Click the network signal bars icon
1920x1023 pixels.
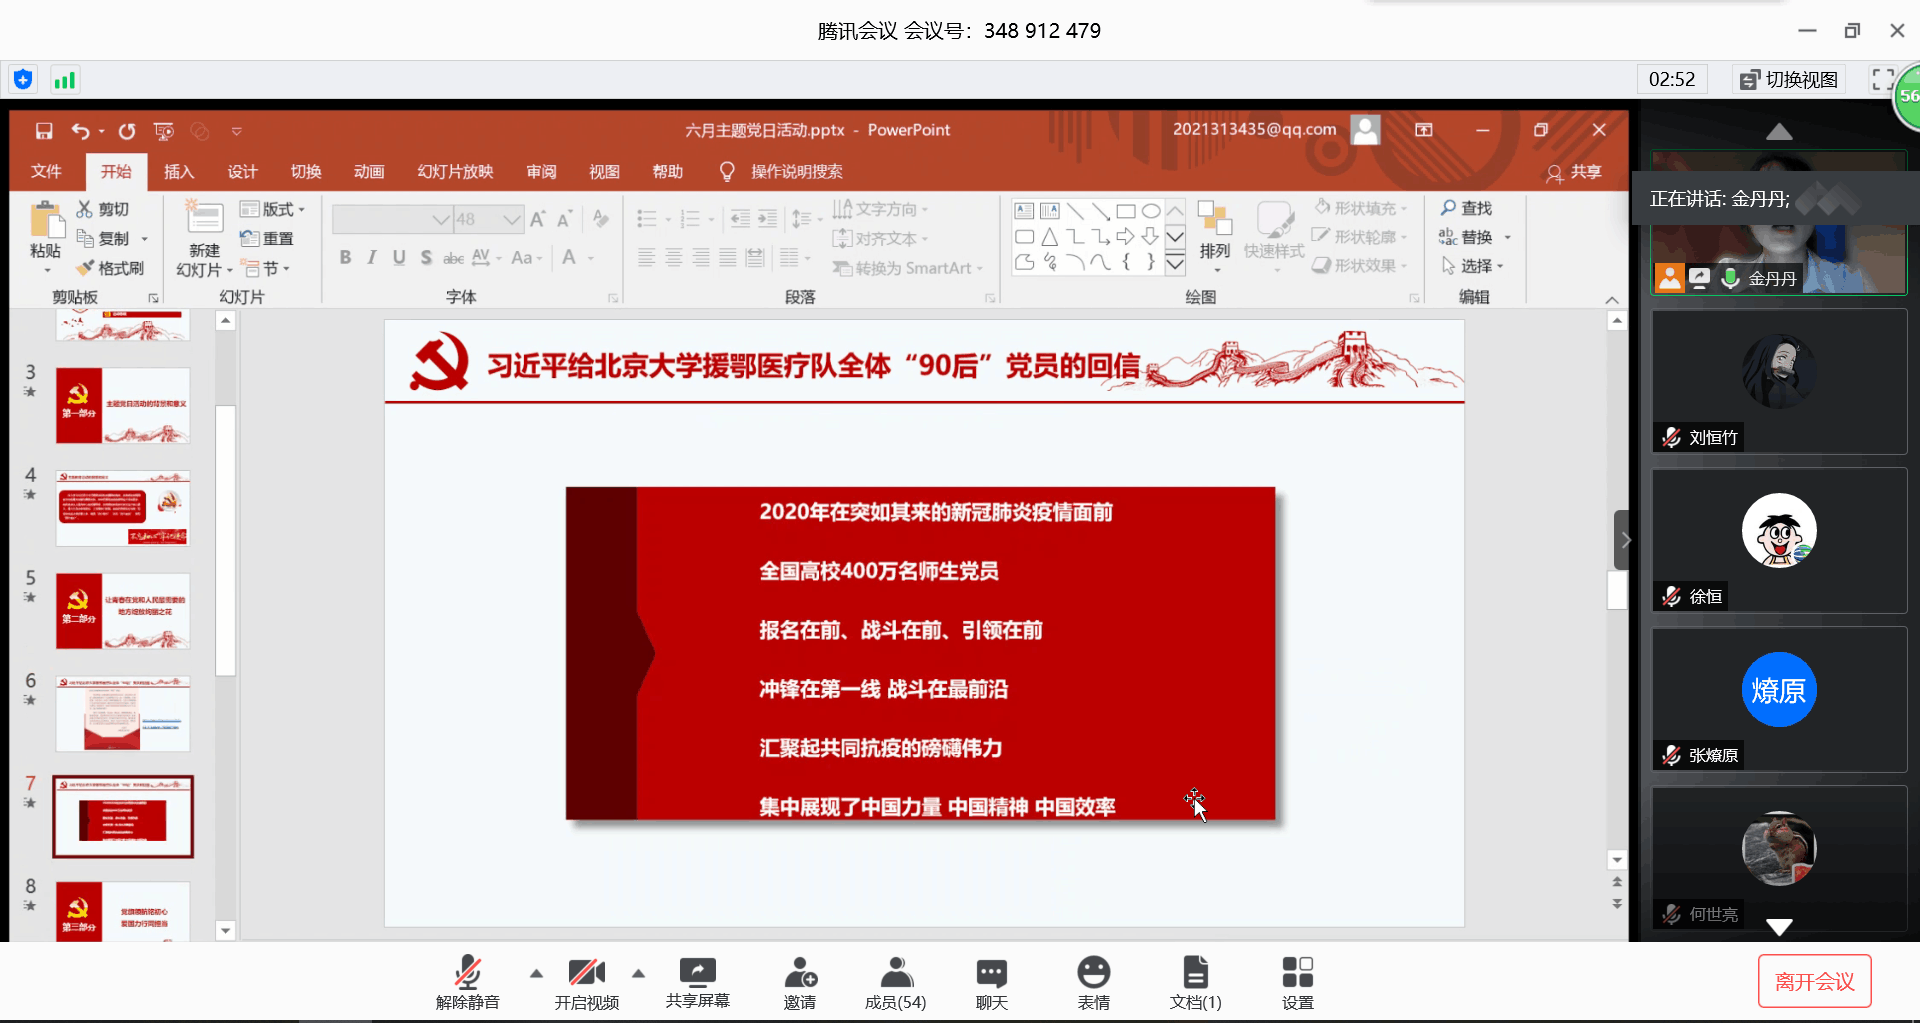64,80
